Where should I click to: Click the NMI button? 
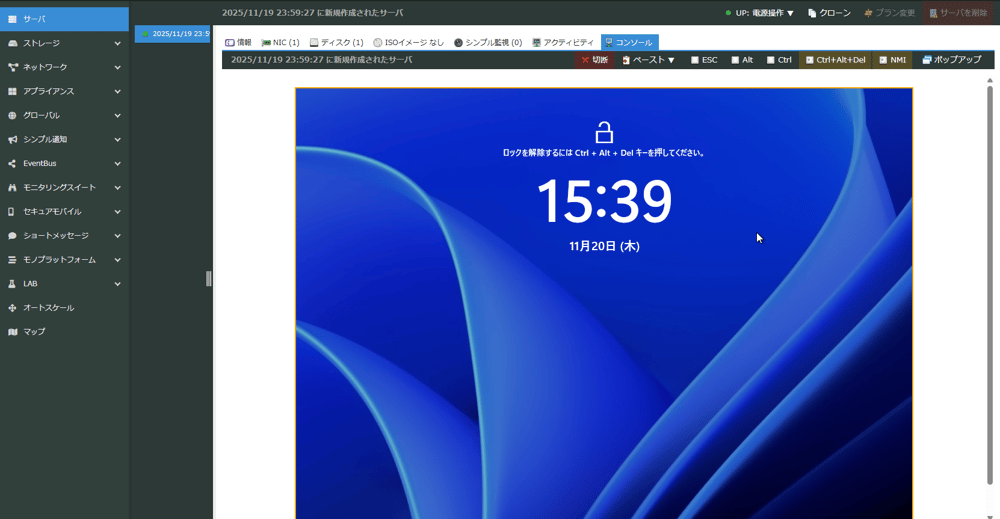892,60
